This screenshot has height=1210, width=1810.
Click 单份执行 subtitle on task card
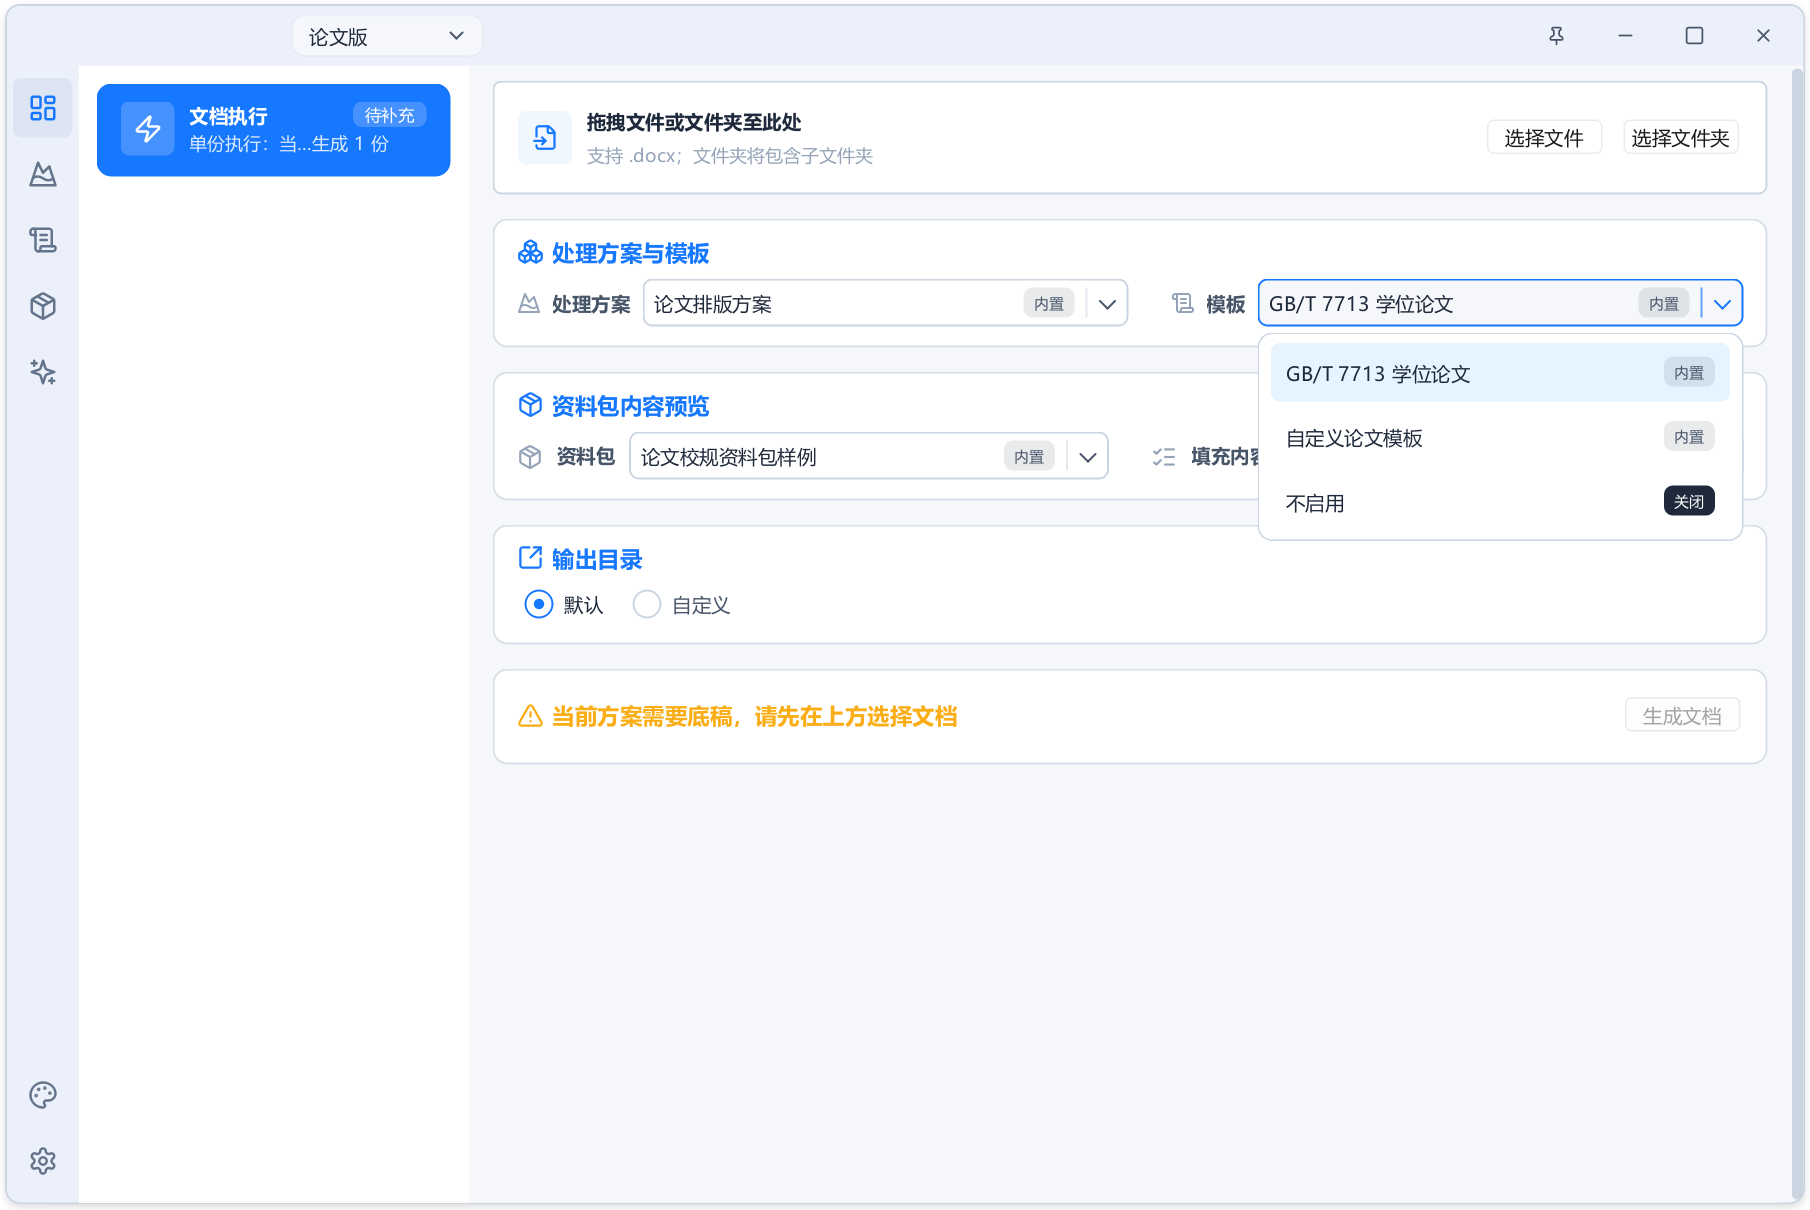pos(289,144)
